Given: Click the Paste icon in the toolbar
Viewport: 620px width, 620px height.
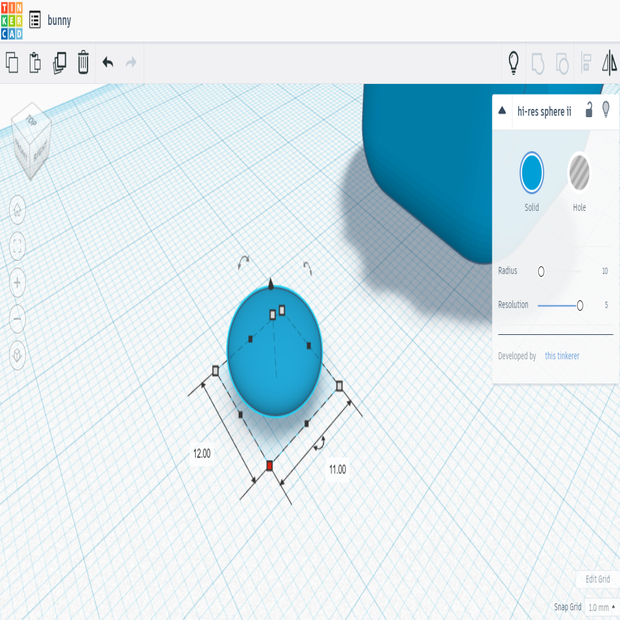Looking at the screenshot, I should [35, 63].
